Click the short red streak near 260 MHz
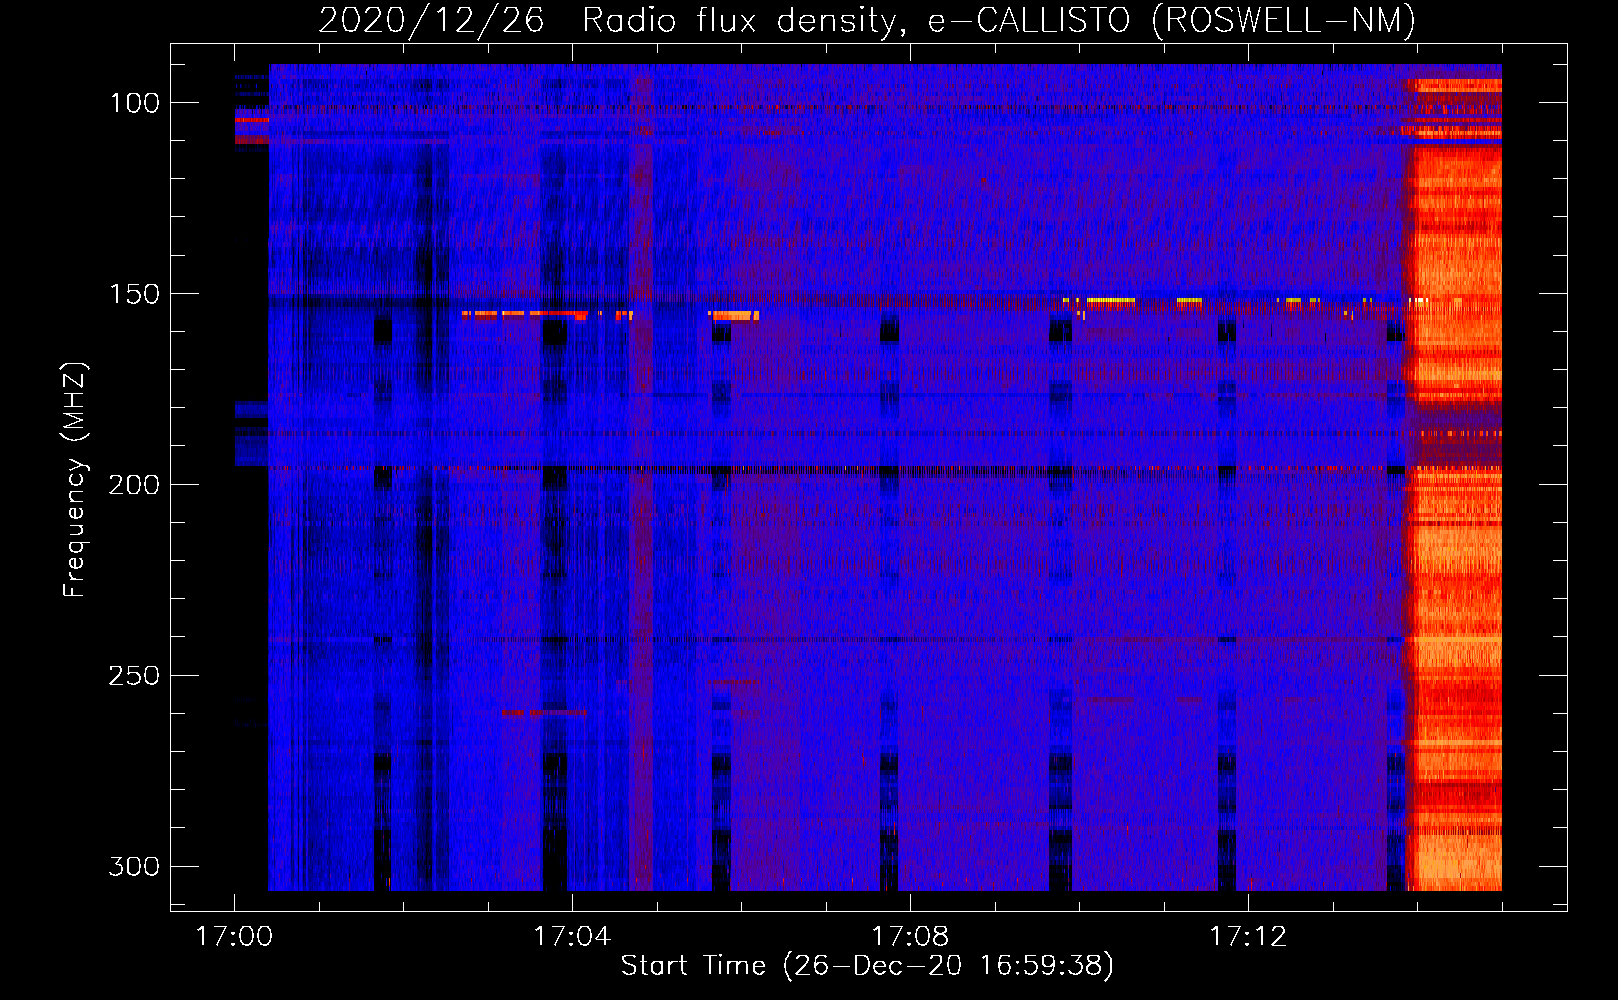Image resolution: width=1618 pixels, height=1000 pixels. point(543,713)
